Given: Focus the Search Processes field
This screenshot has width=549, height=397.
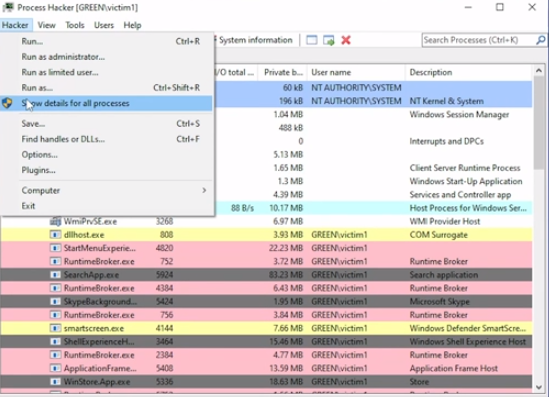Looking at the screenshot, I should click(x=479, y=40).
